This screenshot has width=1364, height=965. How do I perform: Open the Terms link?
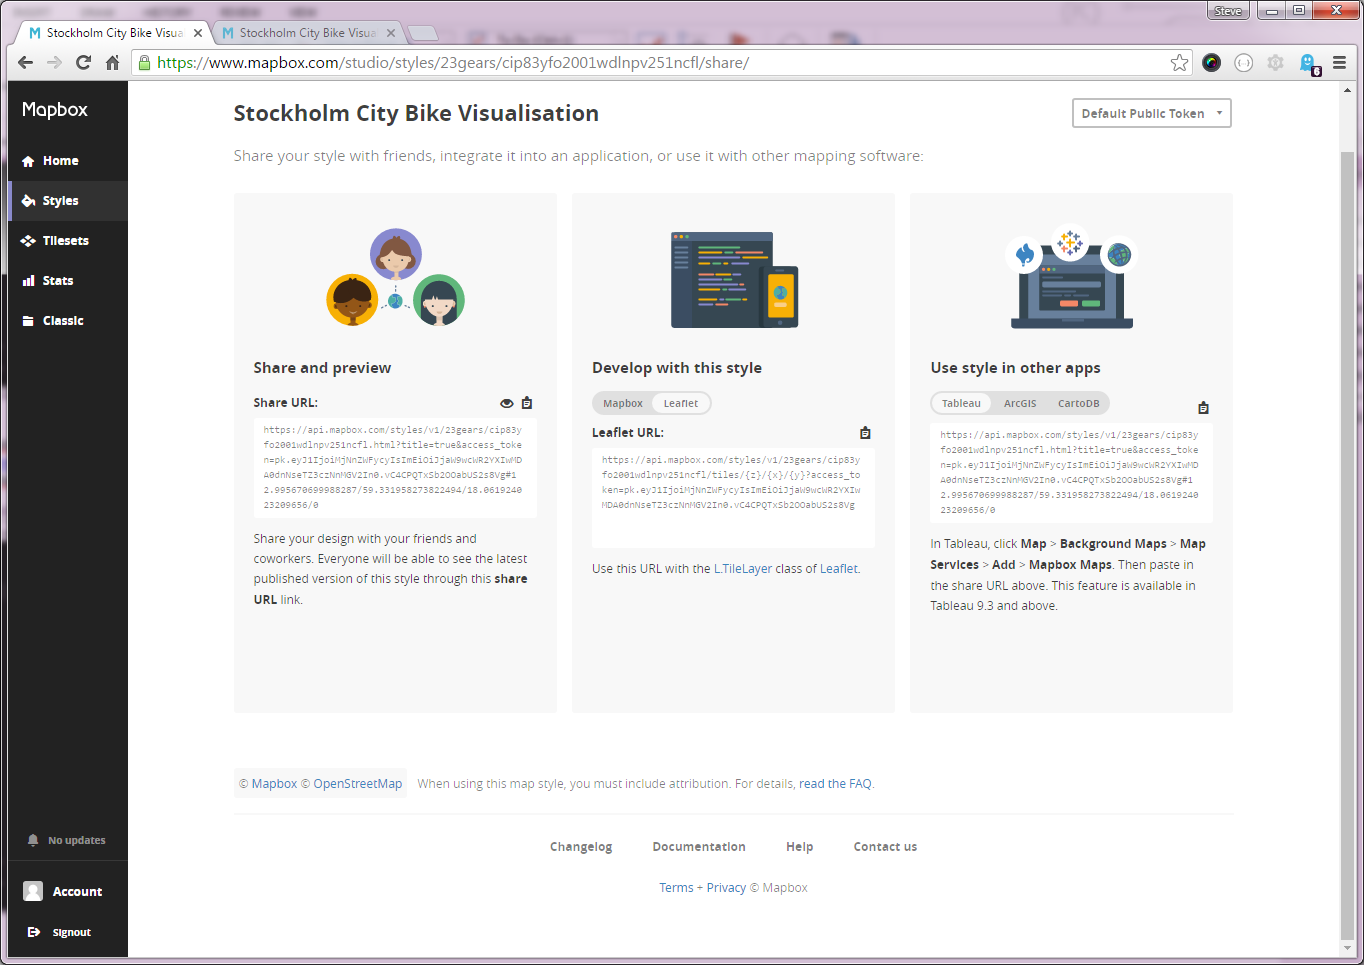(676, 888)
